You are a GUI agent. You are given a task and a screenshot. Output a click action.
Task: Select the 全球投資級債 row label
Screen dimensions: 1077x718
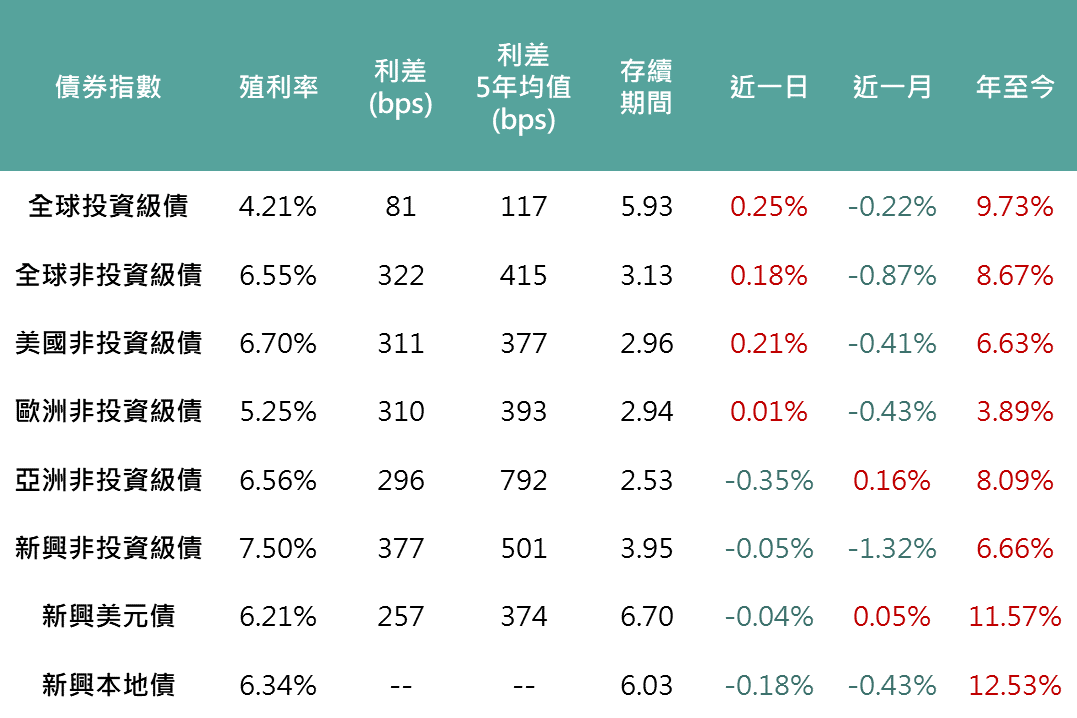click(108, 207)
